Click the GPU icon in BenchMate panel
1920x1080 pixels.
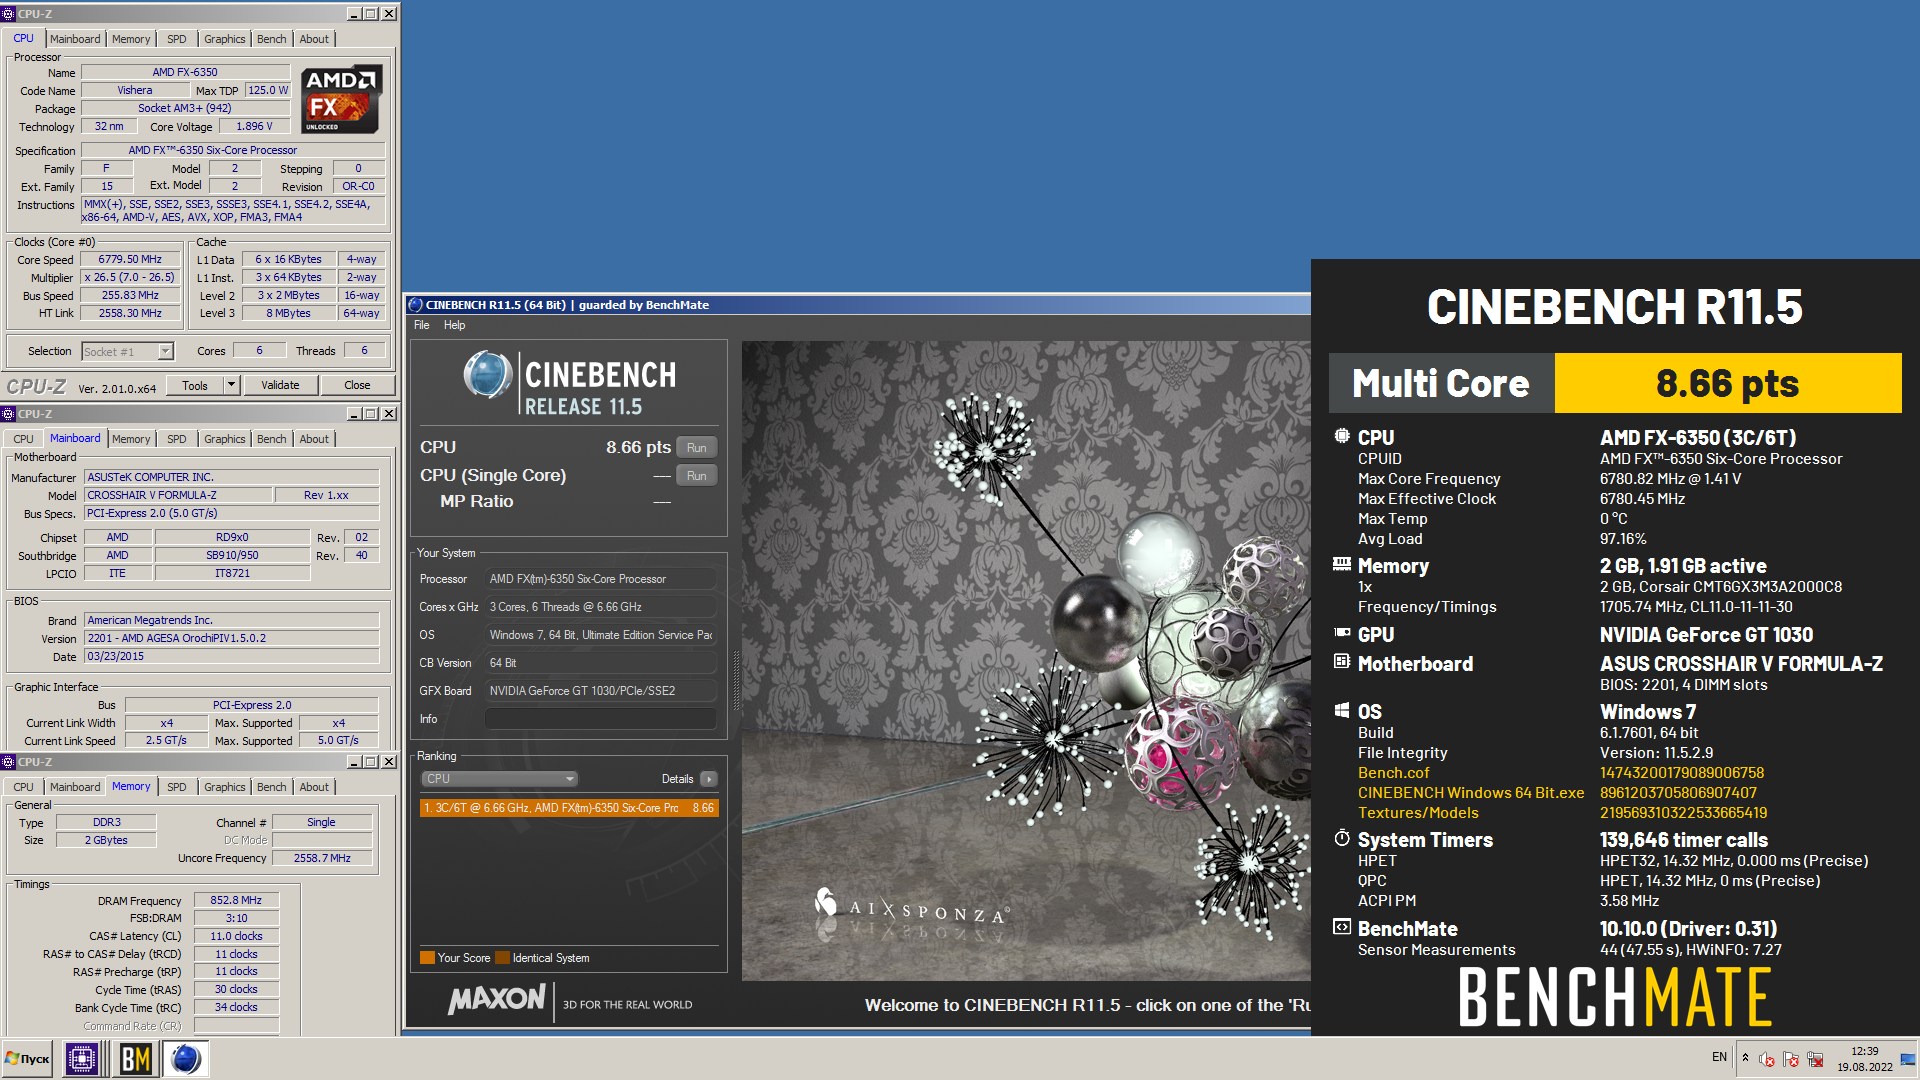point(1342,633)
